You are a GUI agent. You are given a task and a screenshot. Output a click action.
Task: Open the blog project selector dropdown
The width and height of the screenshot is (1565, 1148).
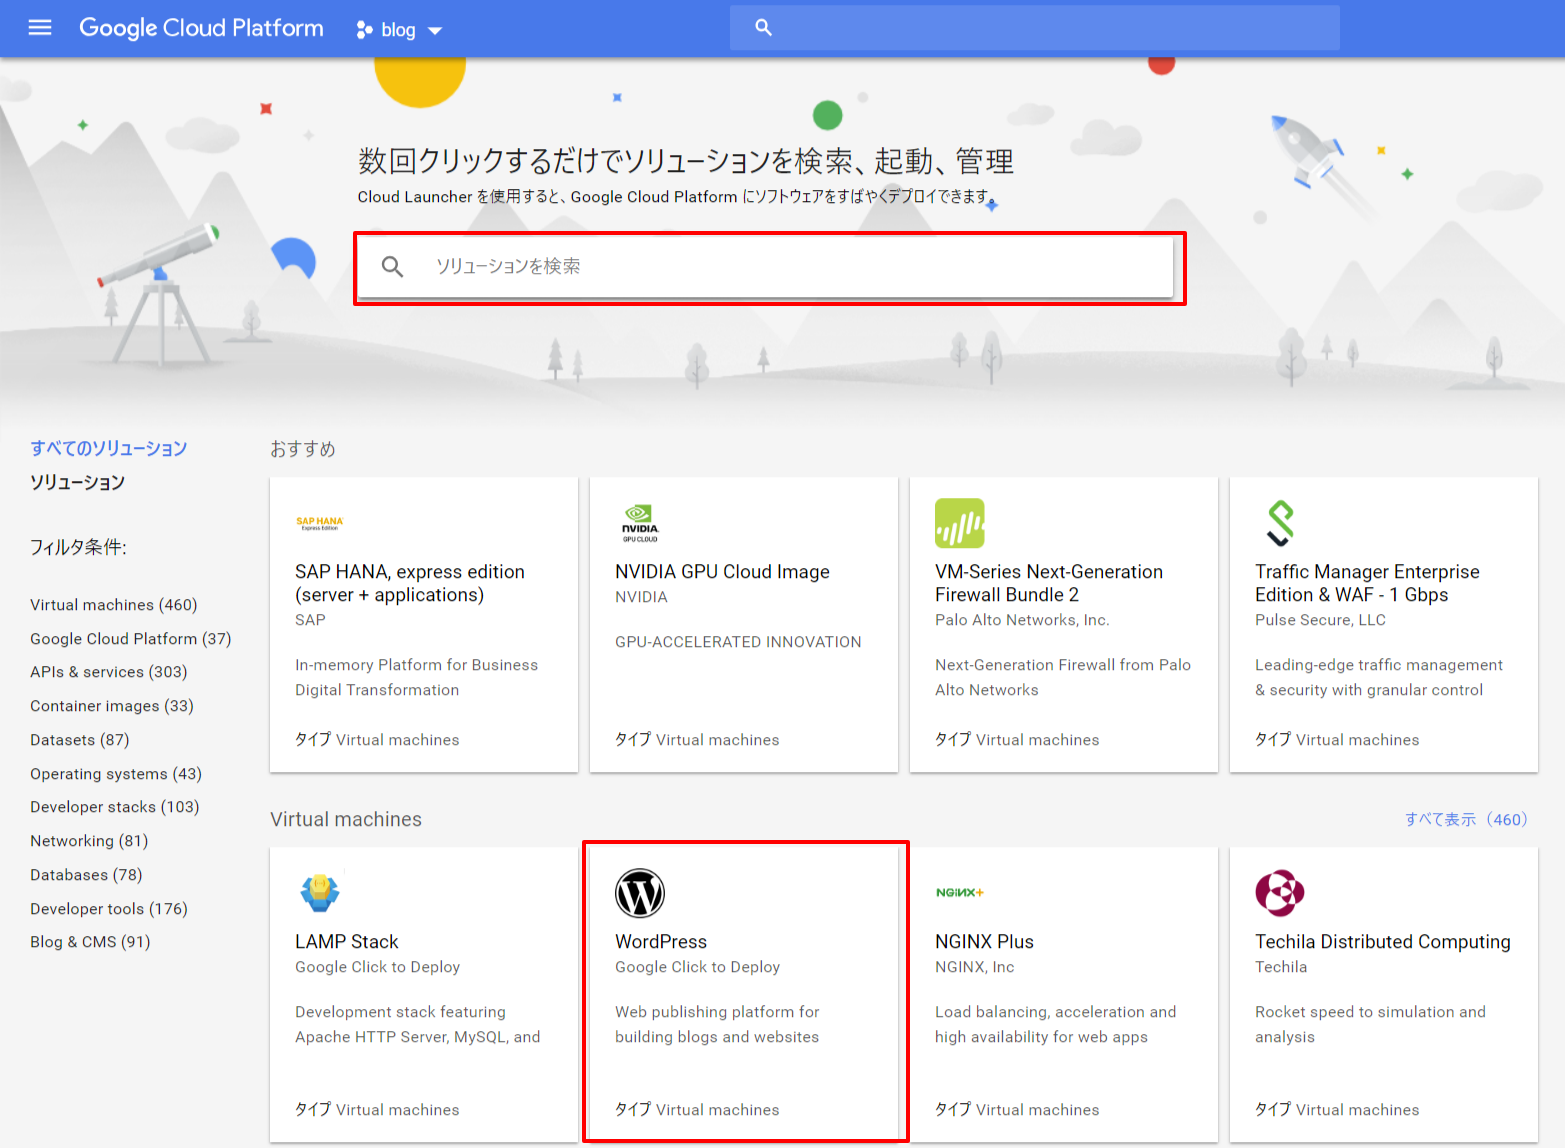coord(400,30)
